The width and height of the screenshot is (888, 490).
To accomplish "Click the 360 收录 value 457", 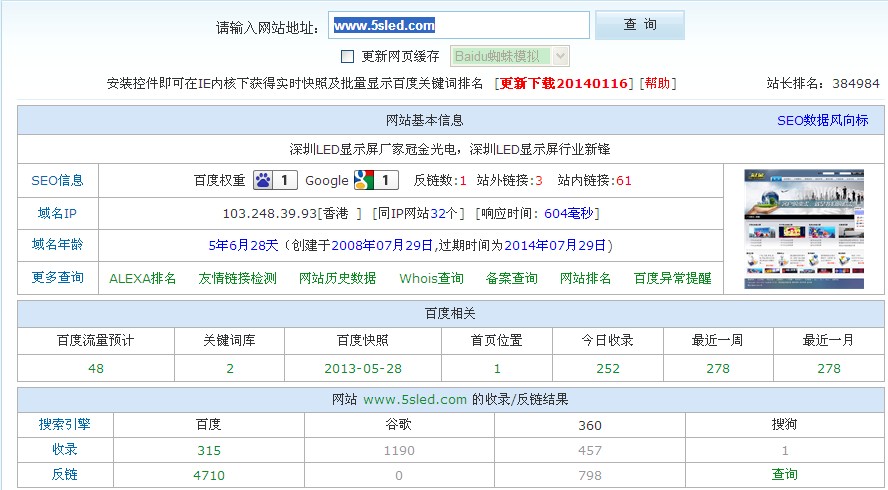I will click(590, 450).
